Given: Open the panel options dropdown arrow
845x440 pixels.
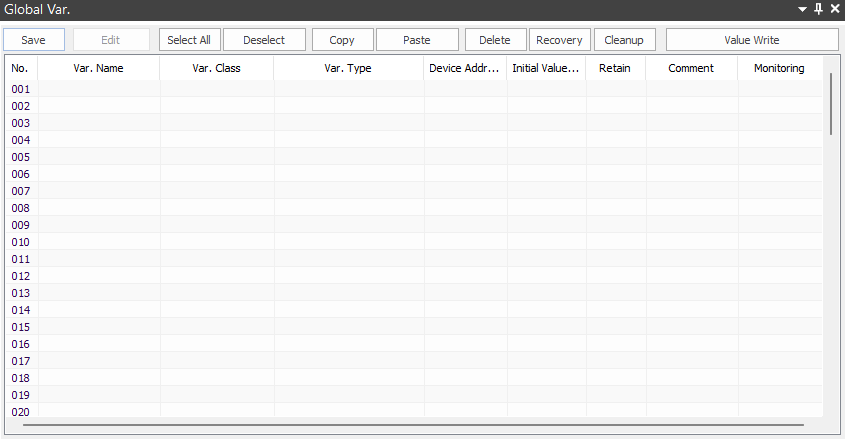Looking at the screenshot, I should coord(802,9).
